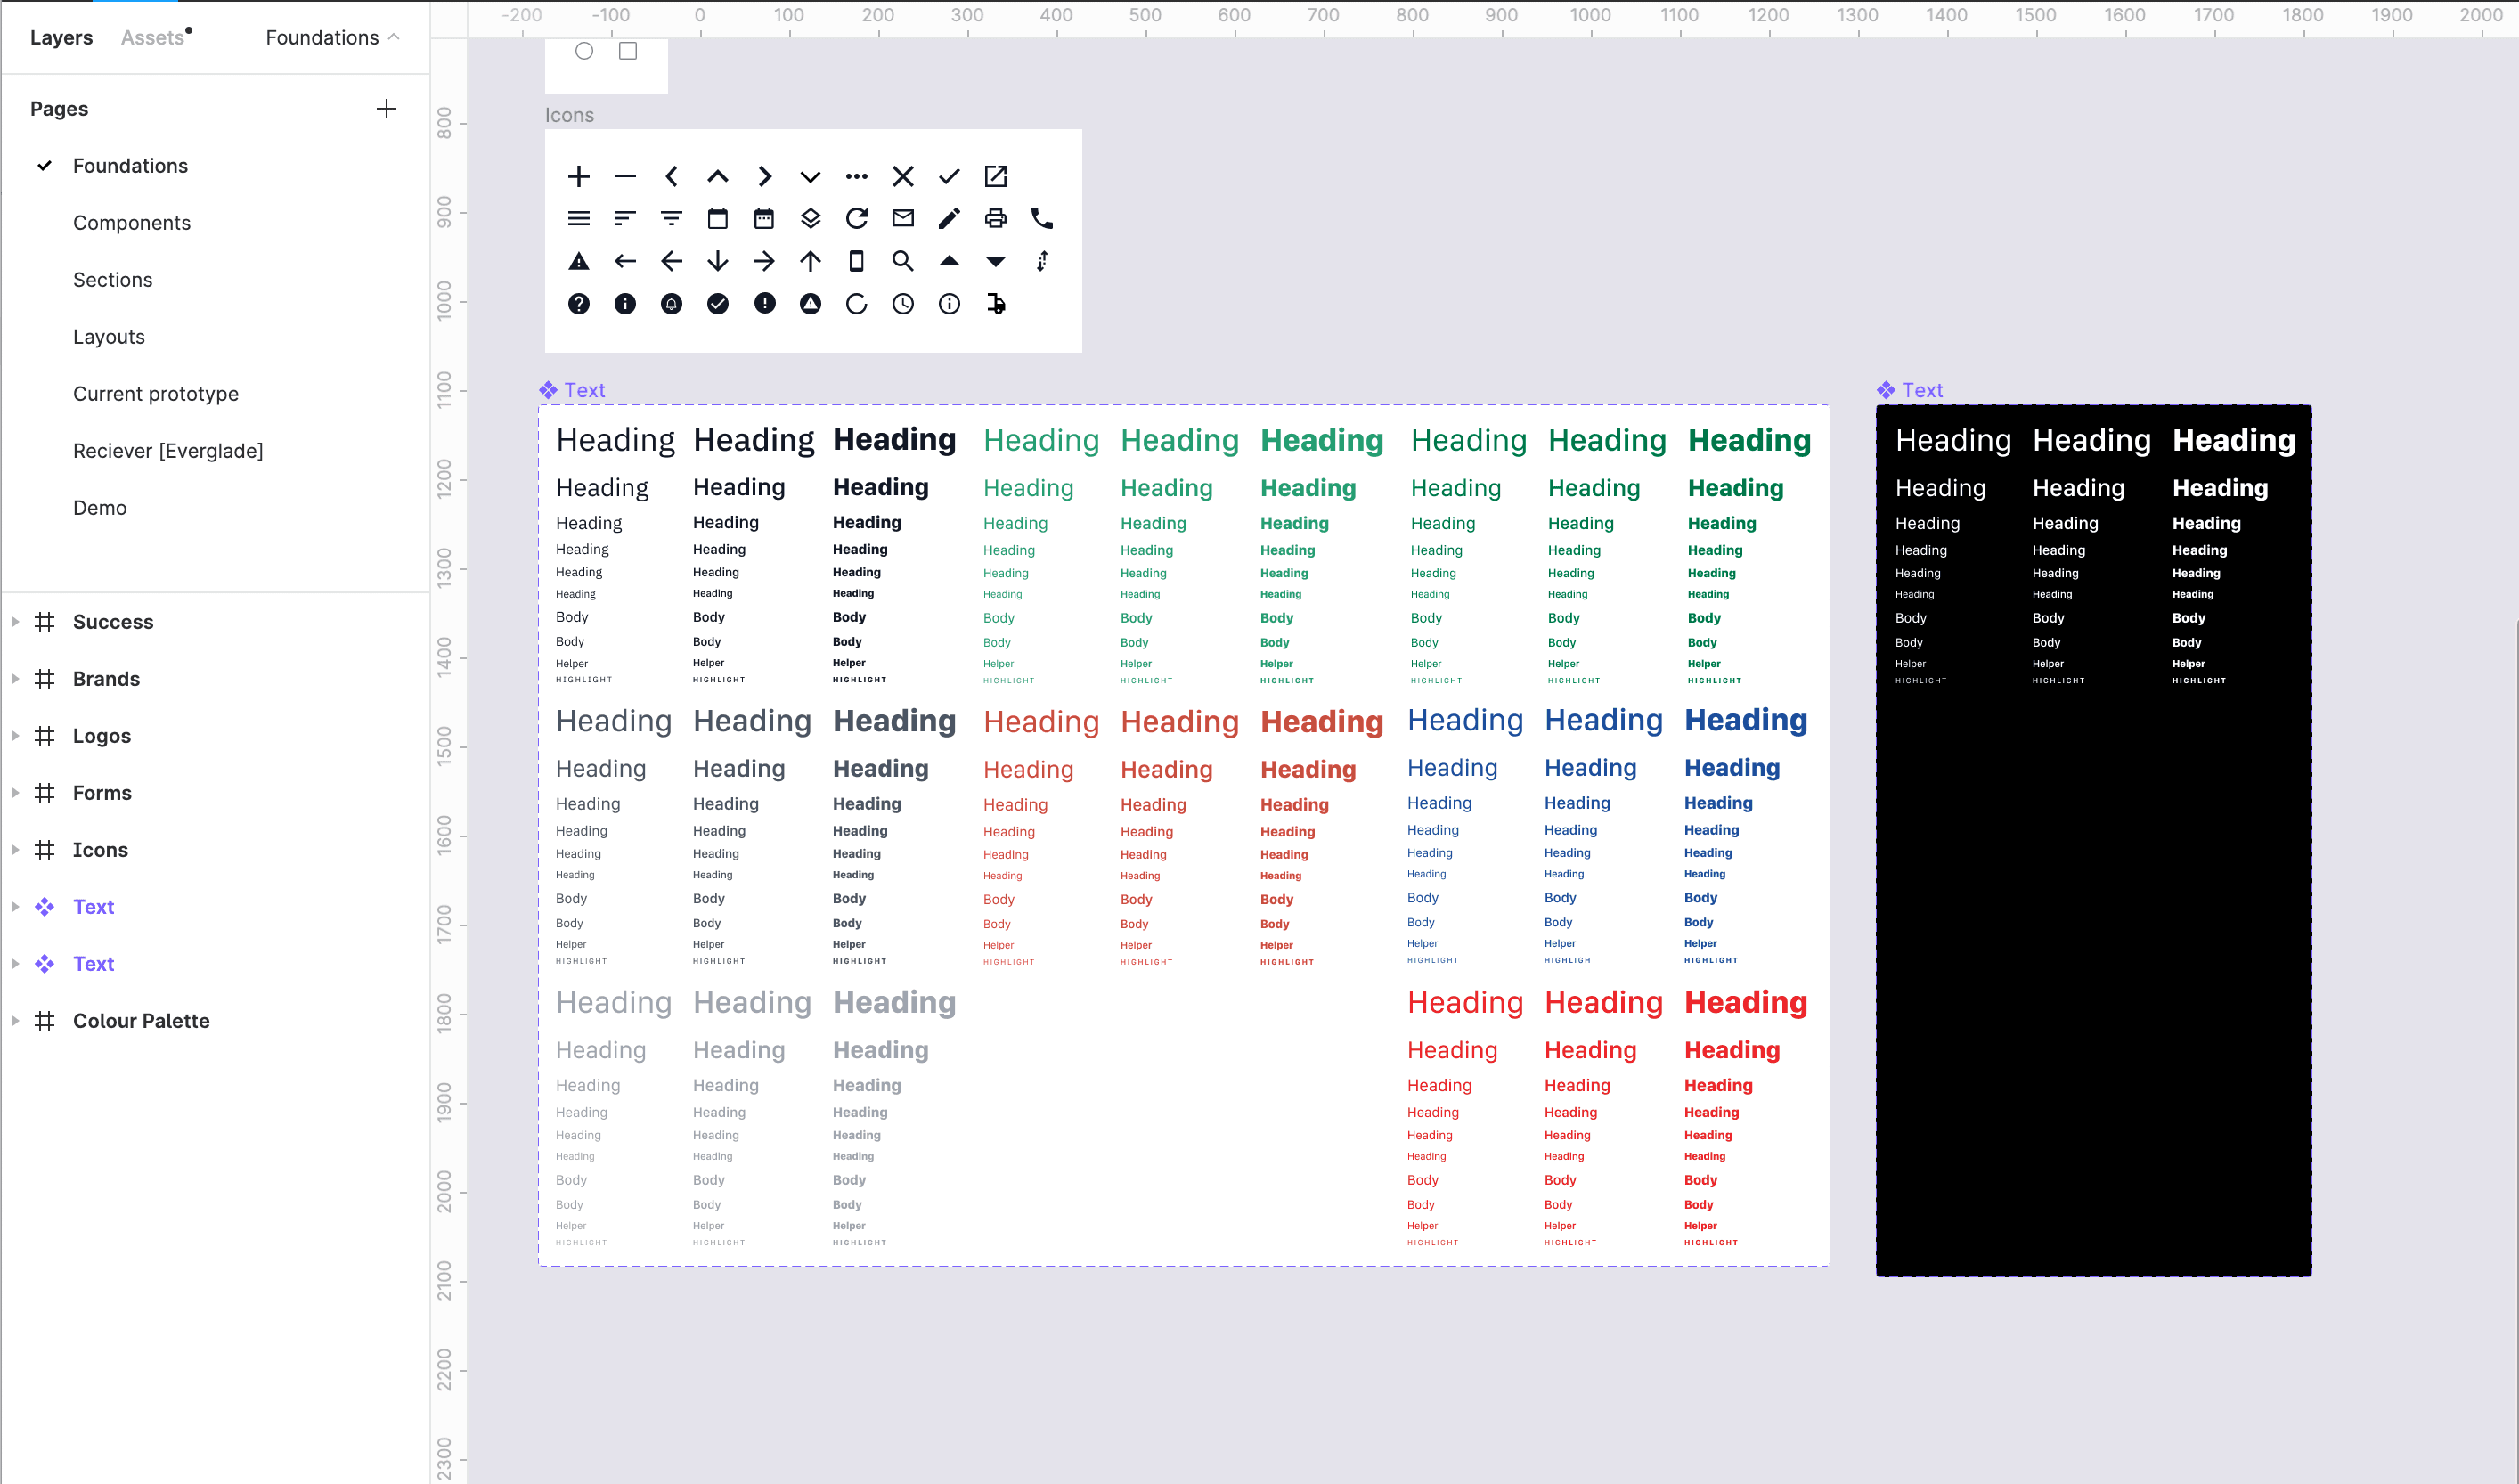Switch to the Assets tab
Viewport: 2519px width, 1484px height.
[x=152, y=38]
